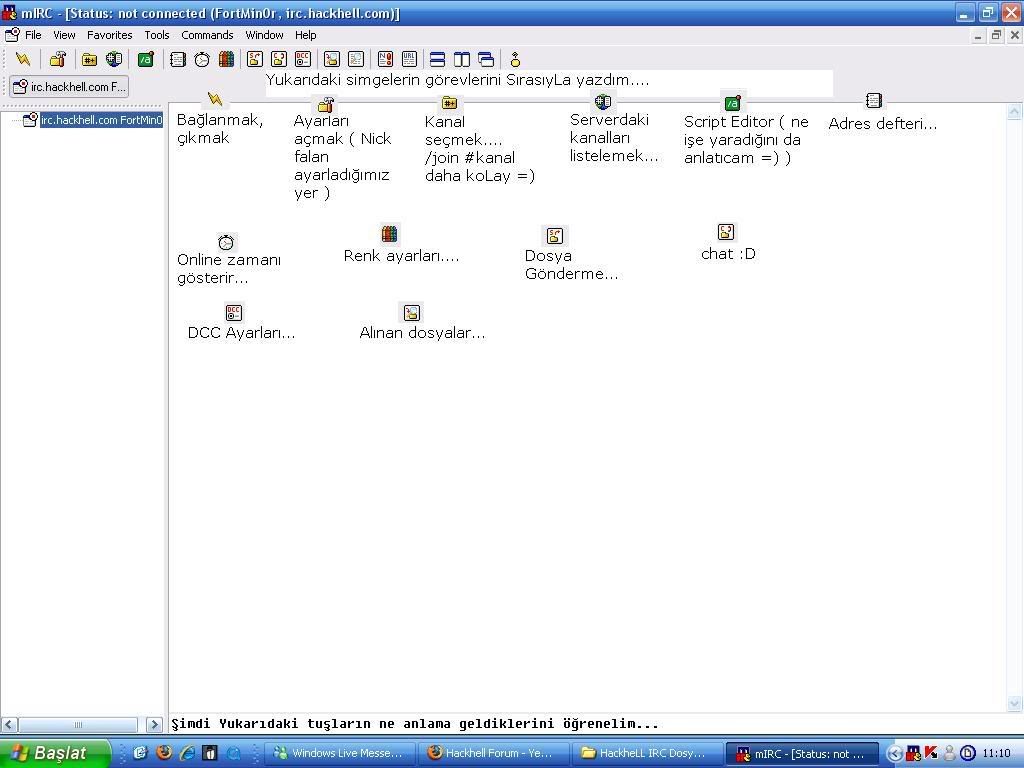
Task: Open the Window menu
Action: tap(264, 35)
